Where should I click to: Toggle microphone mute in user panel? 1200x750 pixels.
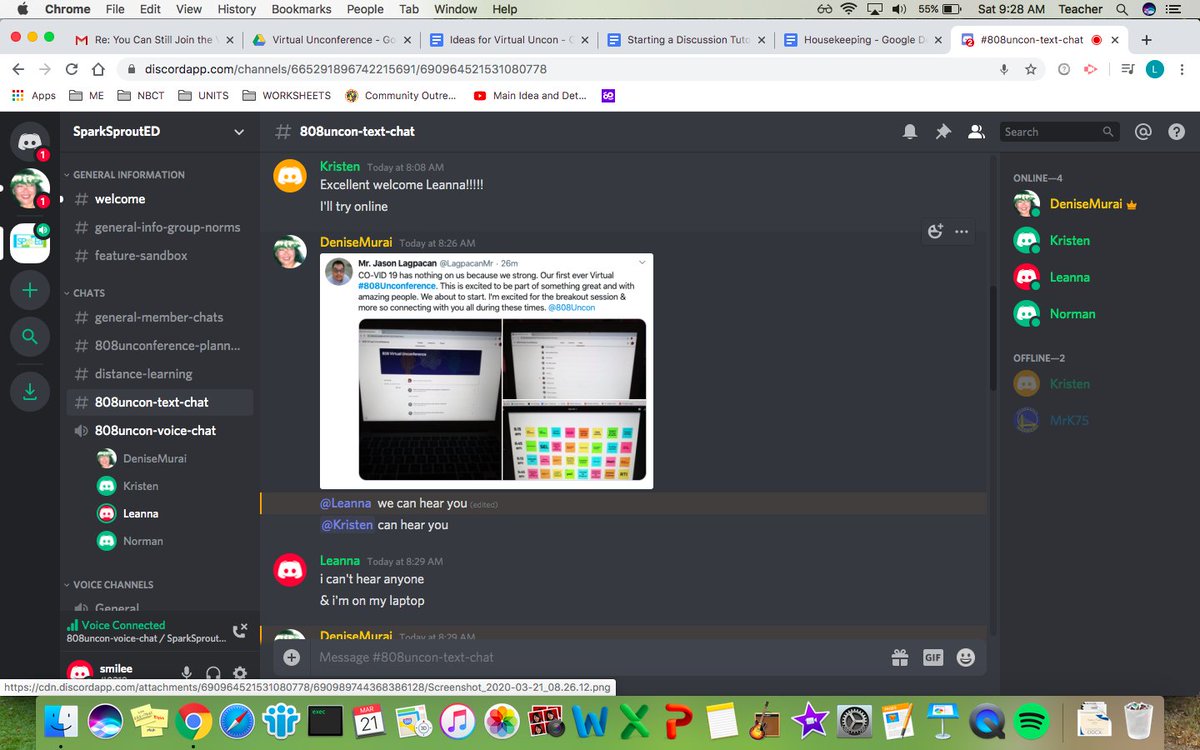coord(186,674)
